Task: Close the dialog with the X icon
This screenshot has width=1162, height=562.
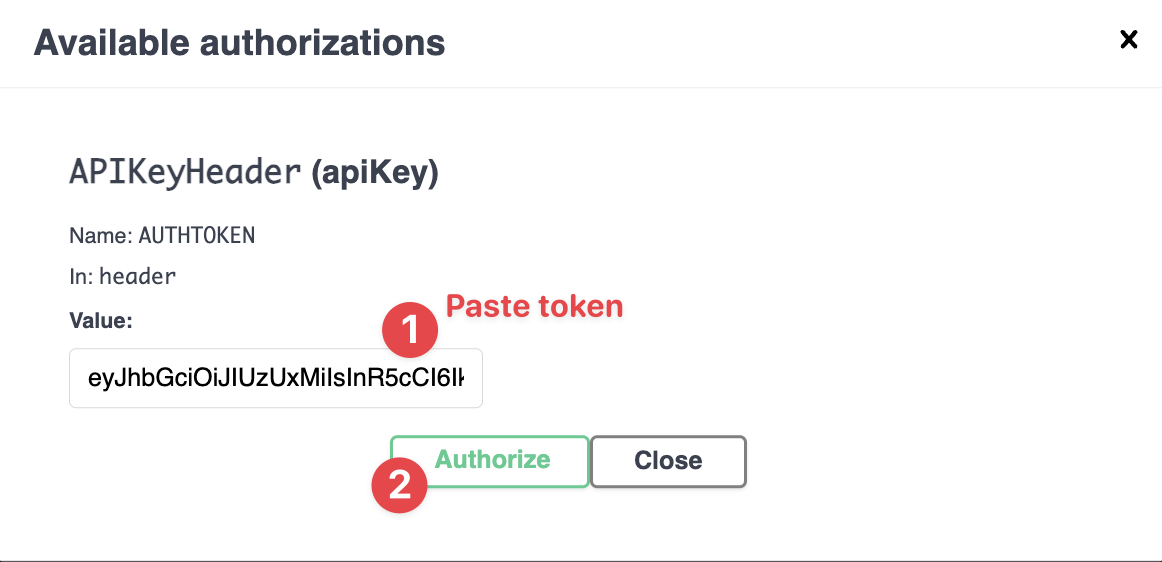Action: click(x=1128, y=39)
